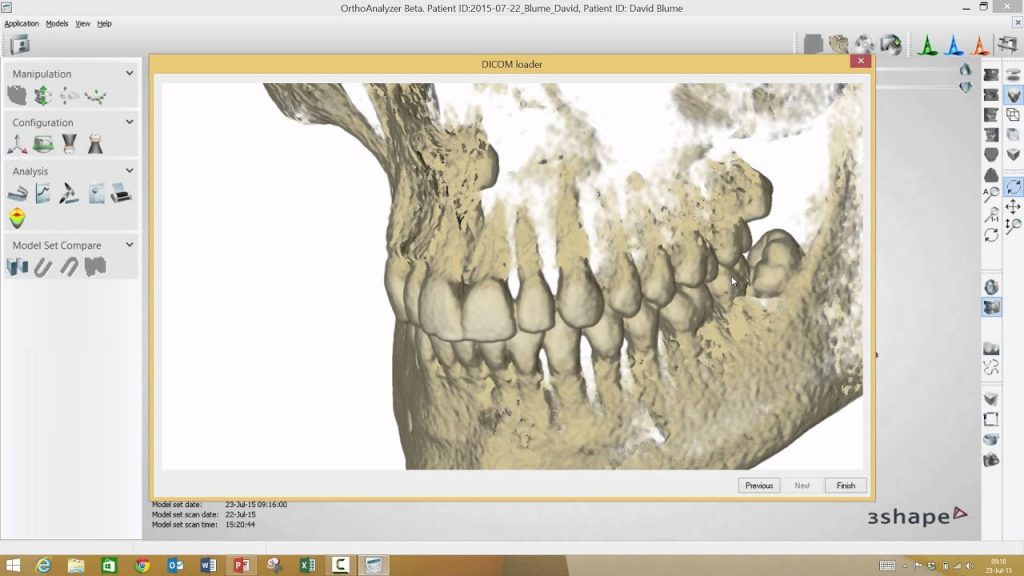1024x576 pixels.
Task: Collapse the Manipulation panel
Action: tap(129, 73)
